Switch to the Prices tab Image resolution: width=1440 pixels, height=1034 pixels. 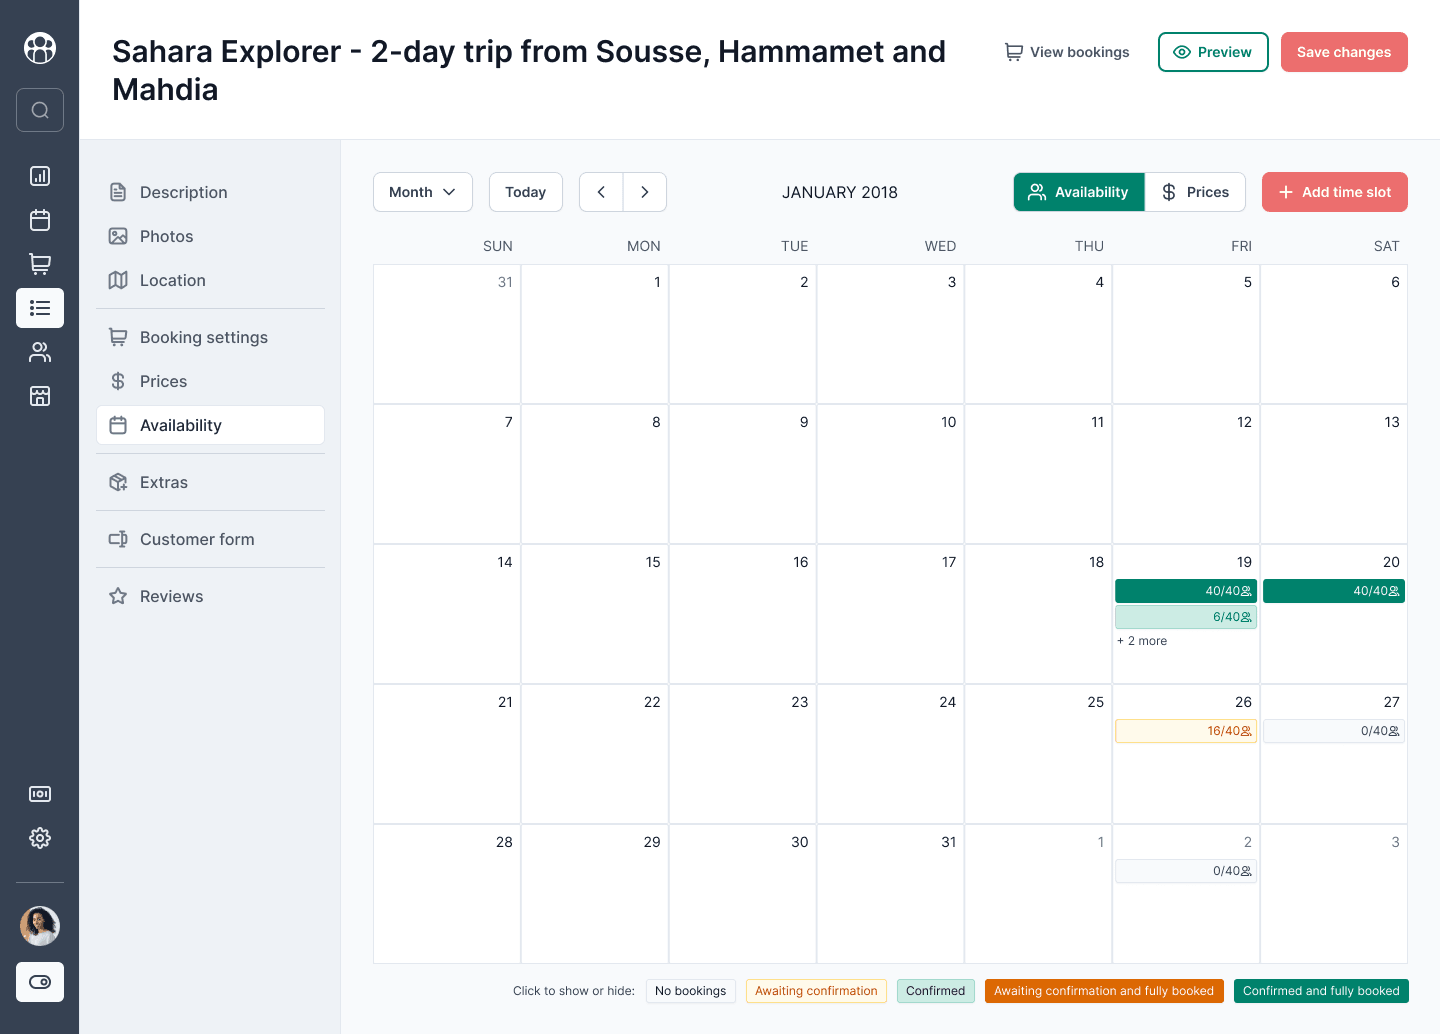point(1195,192)
